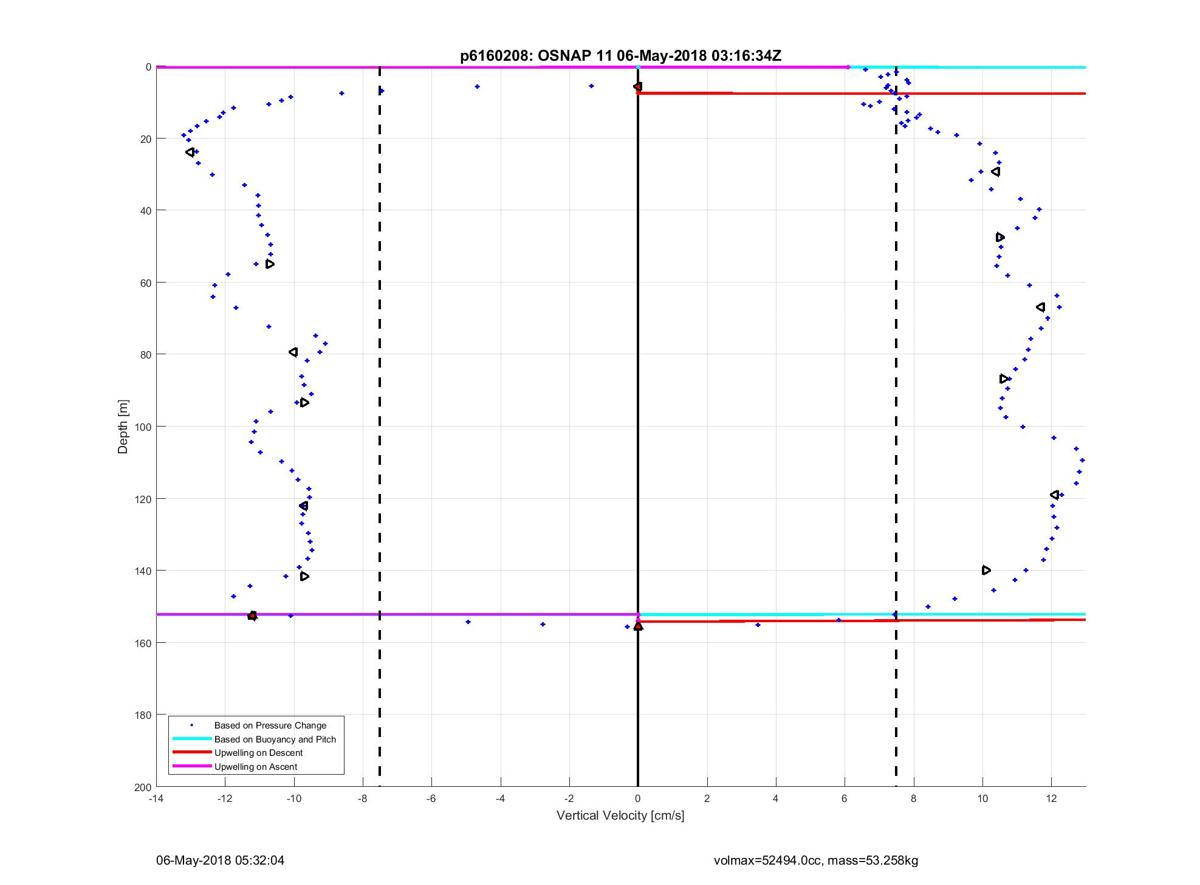Click the magenta line sample in legend
The image size is (1200, 885).
[x=191, y=766]
